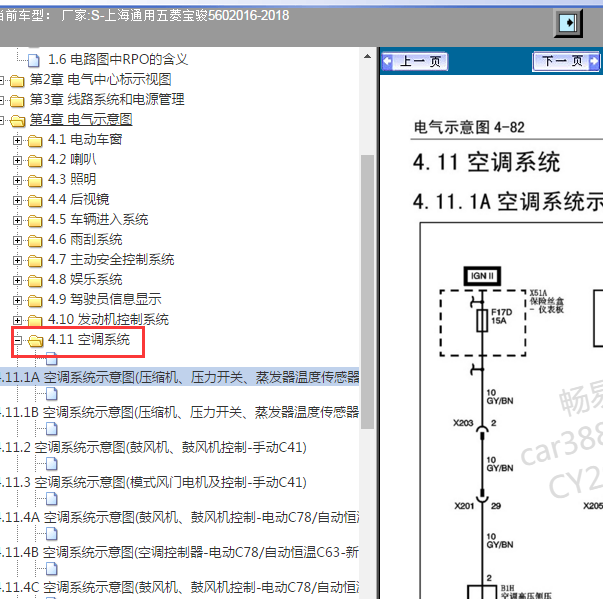Select the 4.3 照明 entry
Screen dimensions: 603x599
tap(72, 179)
